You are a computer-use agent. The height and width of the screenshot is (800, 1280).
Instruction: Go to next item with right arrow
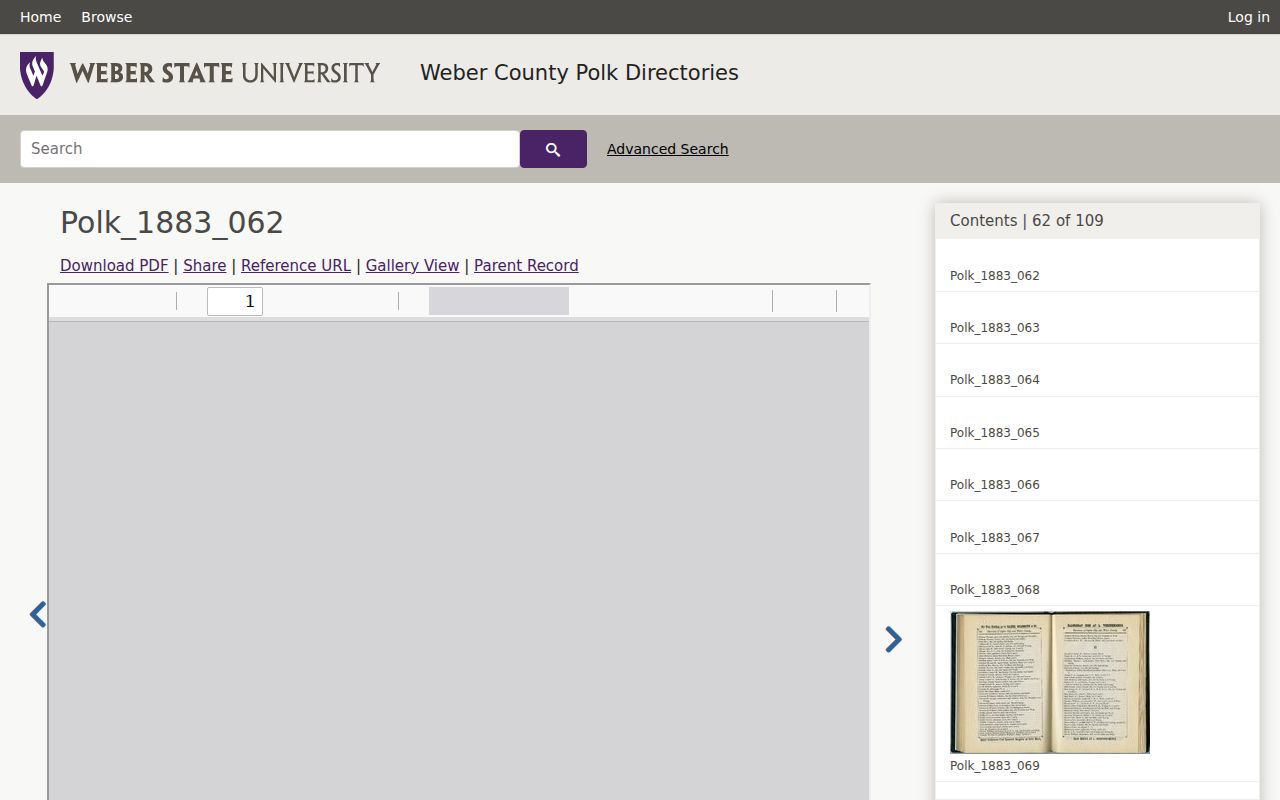894,639
